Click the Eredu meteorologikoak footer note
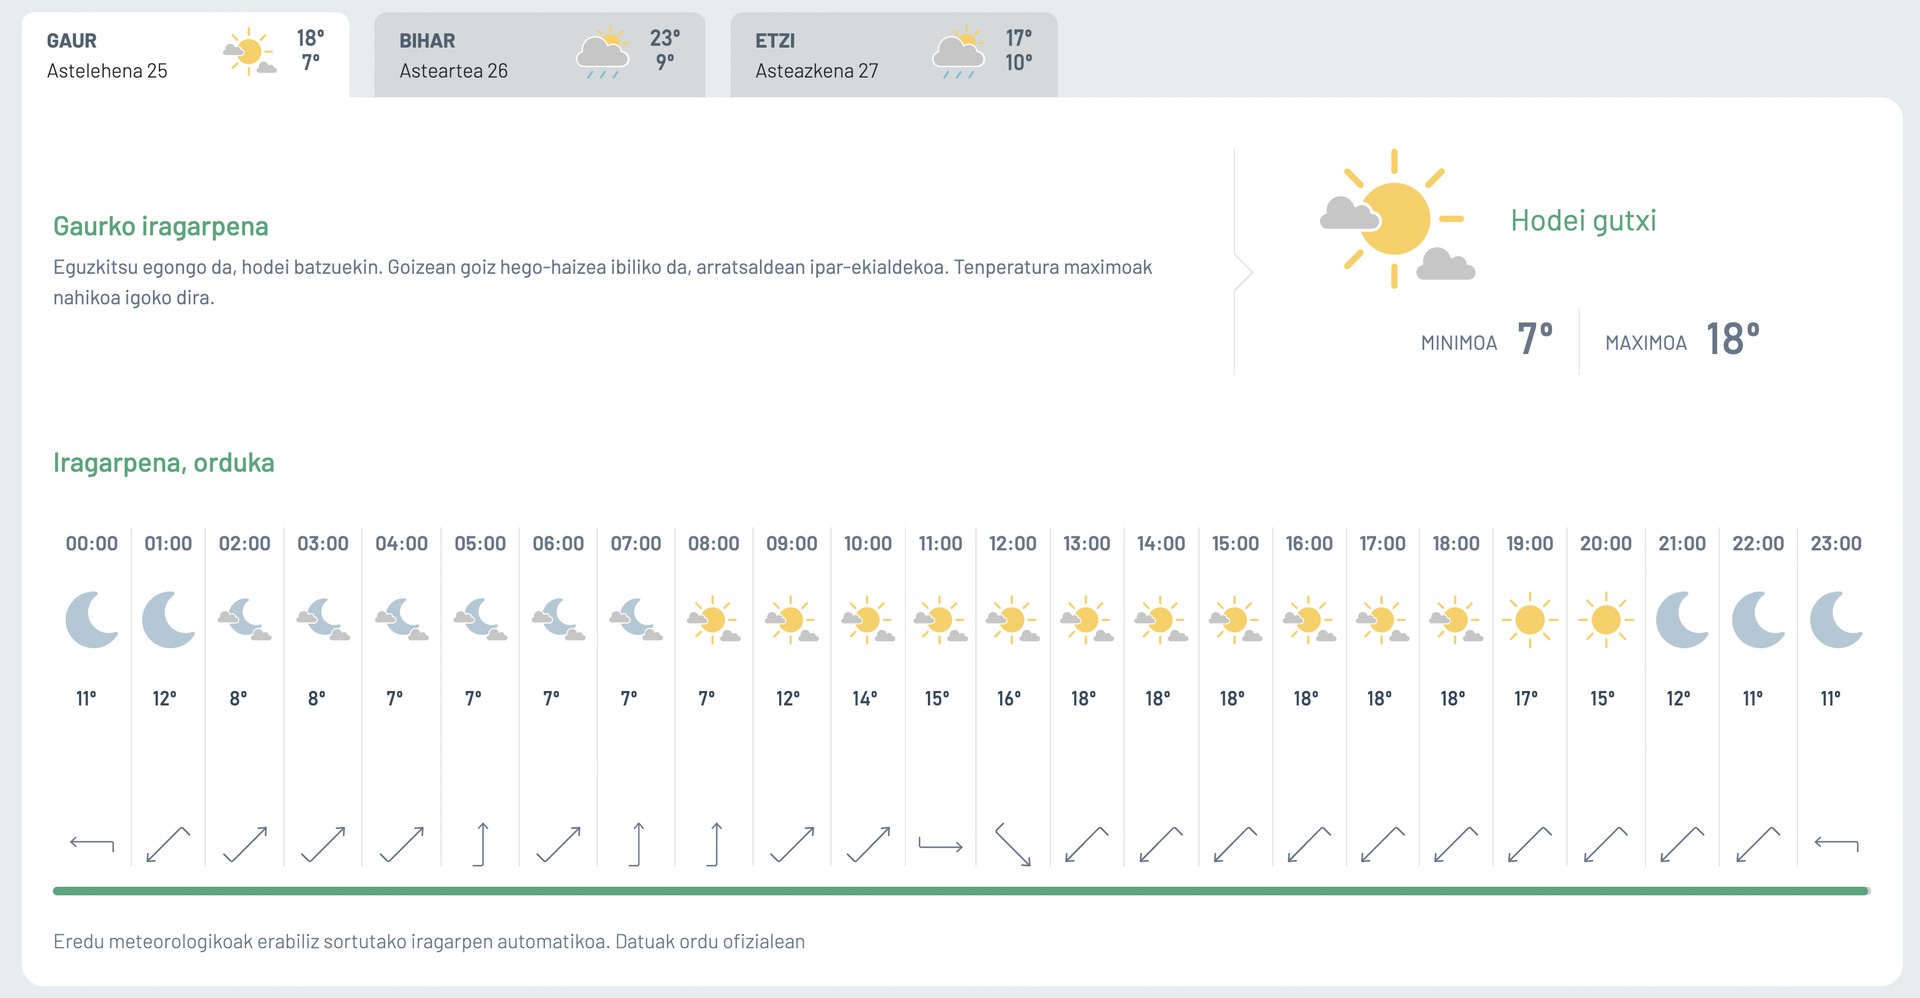 (429, 942)
